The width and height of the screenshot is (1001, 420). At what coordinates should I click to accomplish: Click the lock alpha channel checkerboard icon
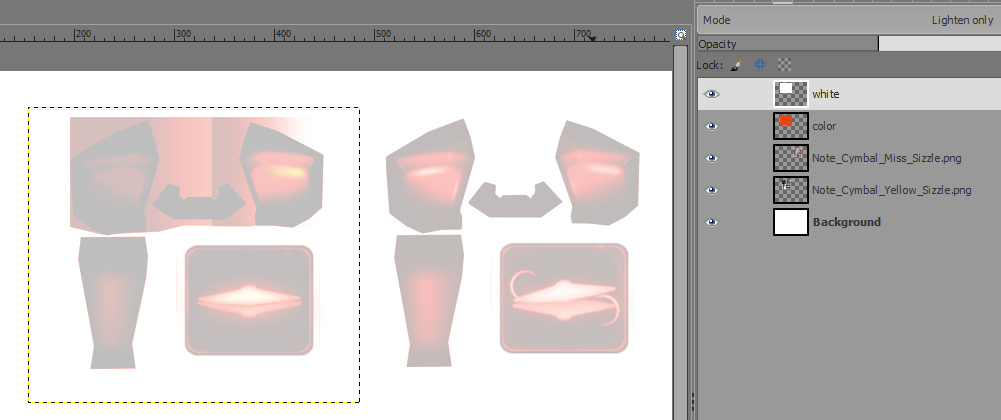click(784, 65)
